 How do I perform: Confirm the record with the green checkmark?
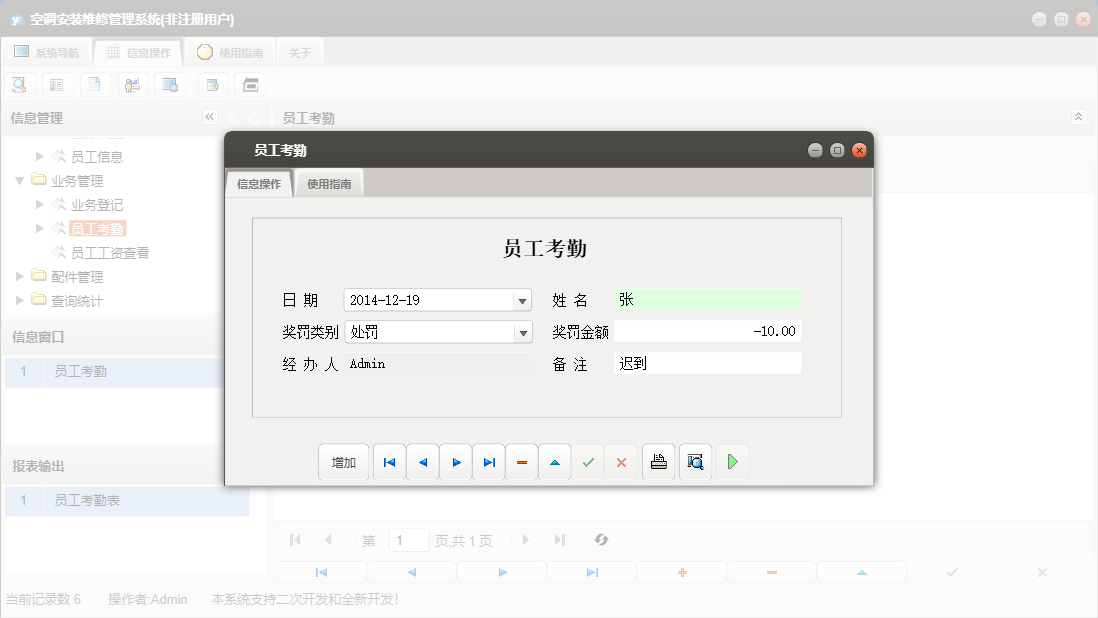pos(587,461)
